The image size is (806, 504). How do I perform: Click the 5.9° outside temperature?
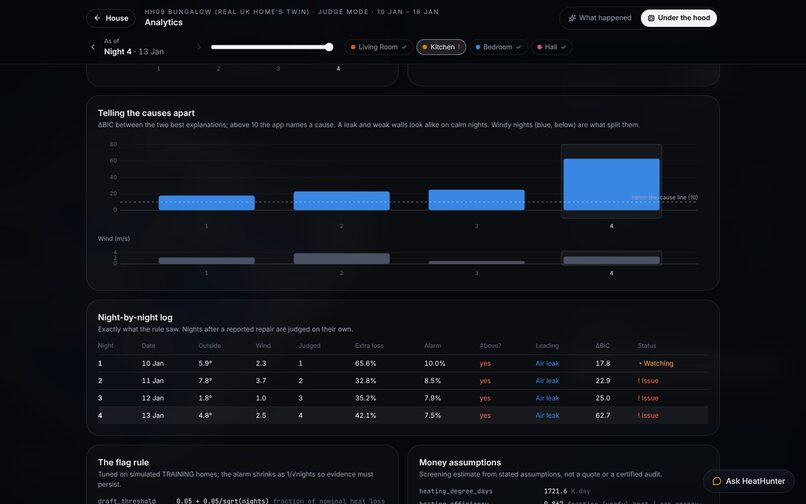205,363
